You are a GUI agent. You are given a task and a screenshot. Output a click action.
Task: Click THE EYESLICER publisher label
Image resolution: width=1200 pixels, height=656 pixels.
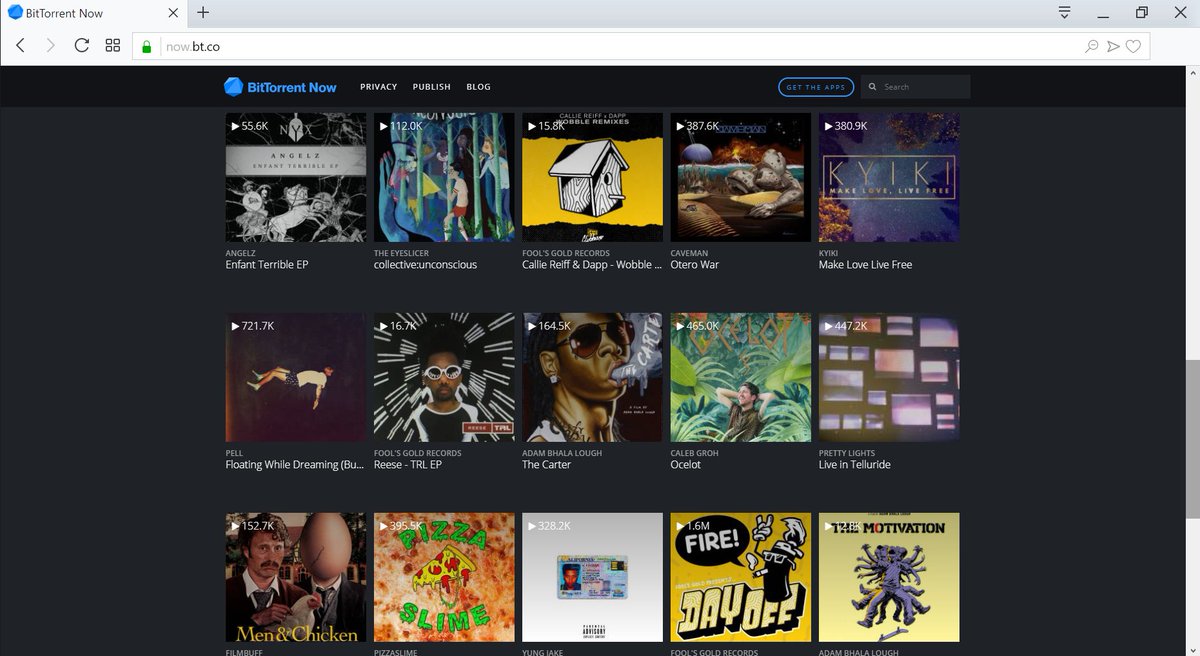point(402,253)
